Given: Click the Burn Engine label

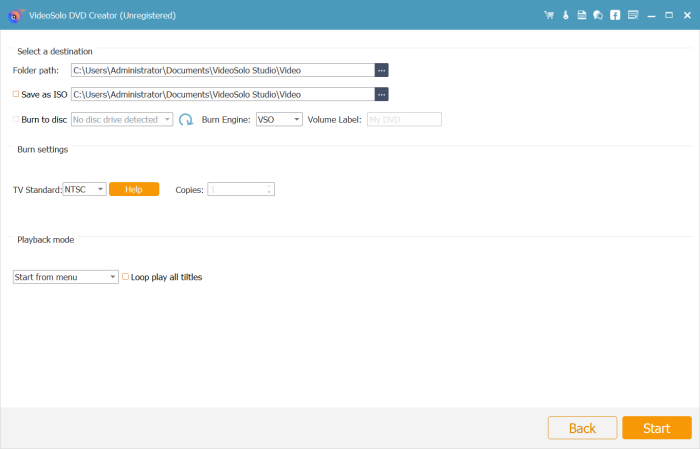Looking at the screenshot, I should 226,120.
